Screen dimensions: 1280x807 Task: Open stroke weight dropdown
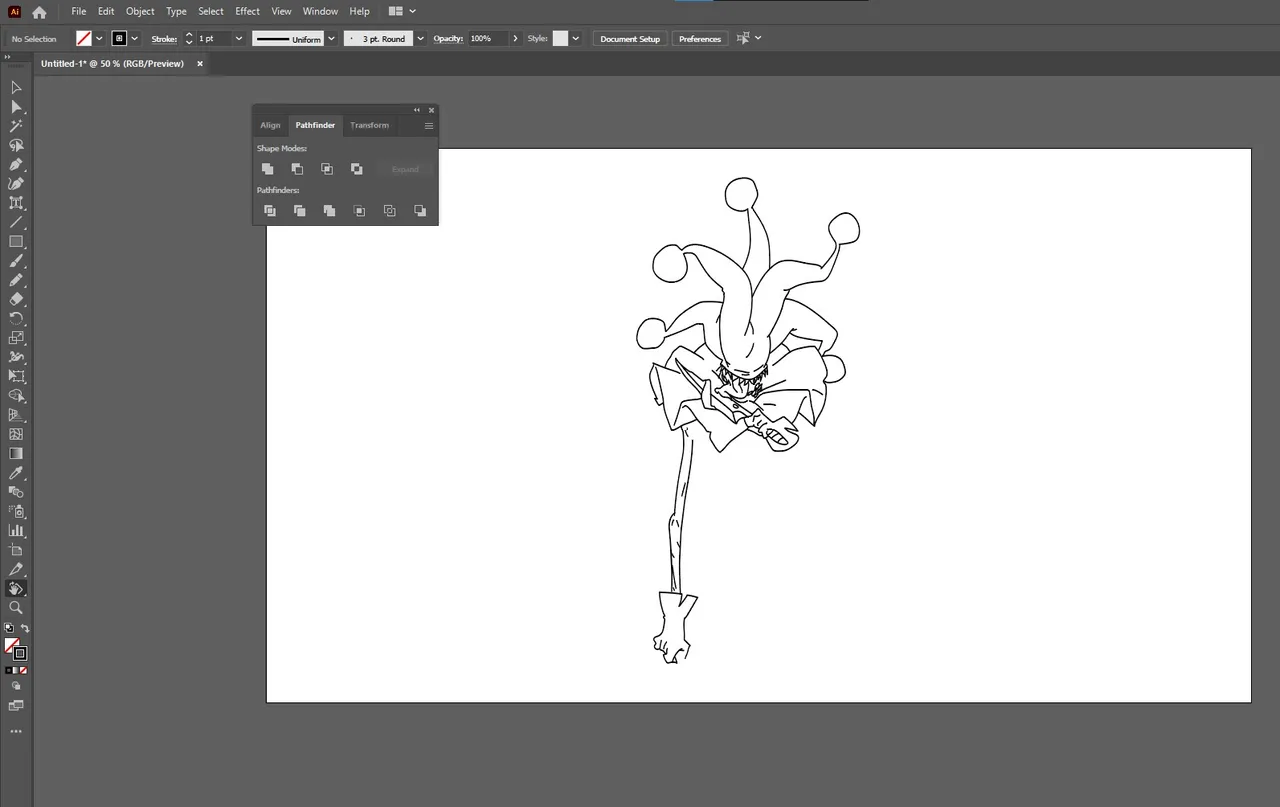click(x=239, y=38)
